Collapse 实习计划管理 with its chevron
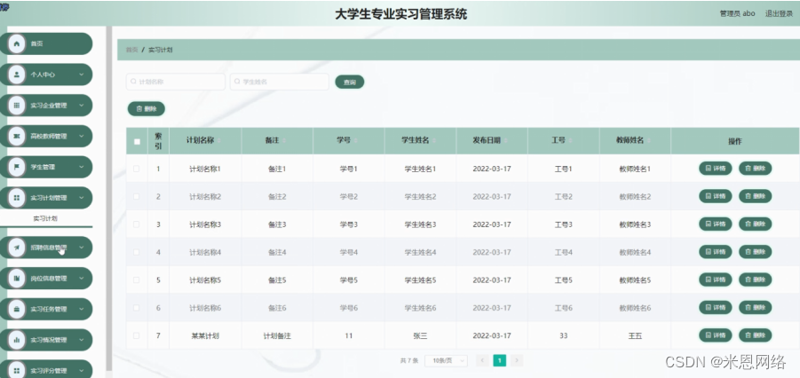 click(x=81, y=197)
